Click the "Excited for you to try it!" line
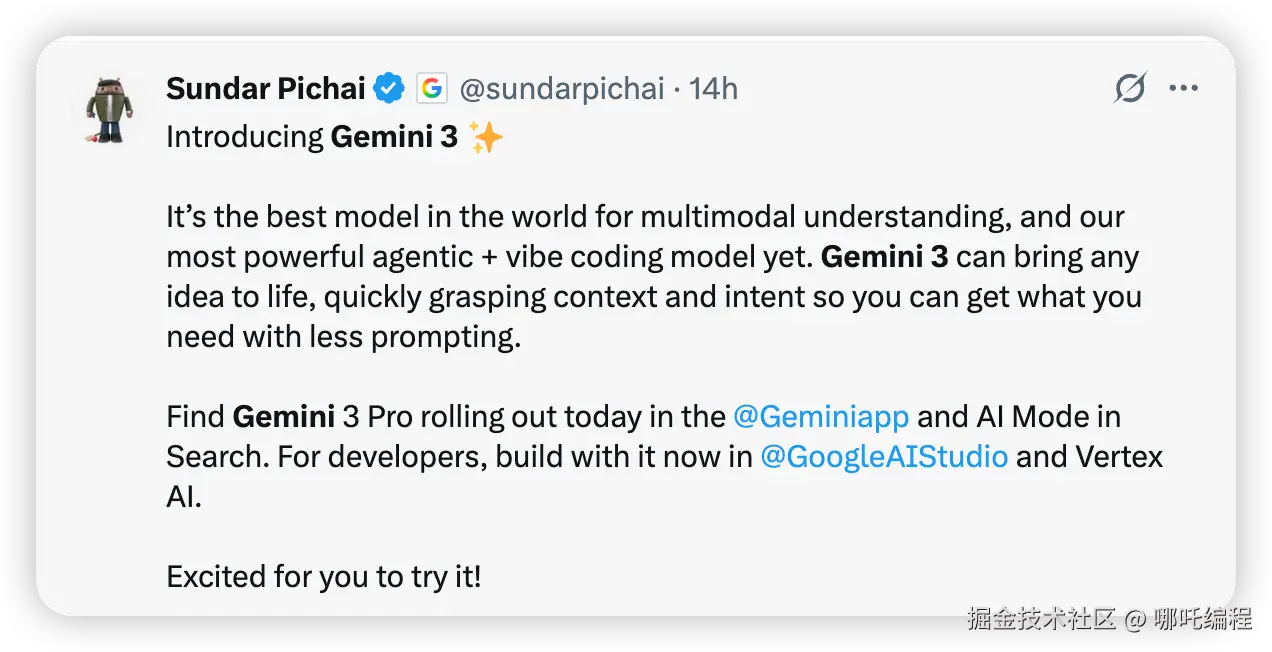The width and height of the screenshot is (1272, 652). click(323, 577)
